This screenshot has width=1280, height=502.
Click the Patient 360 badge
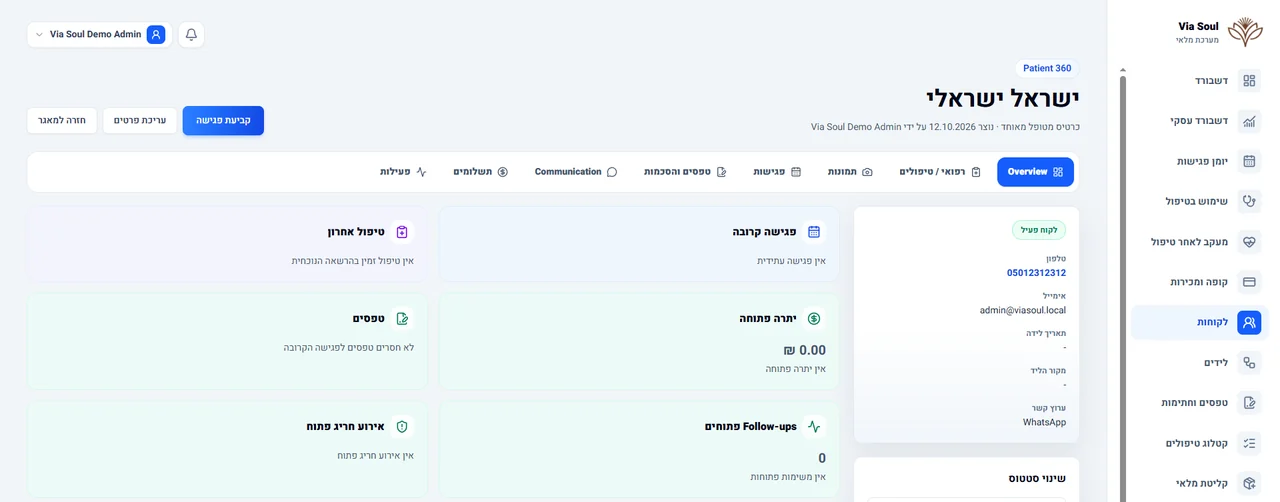(x=1047, y=68)
